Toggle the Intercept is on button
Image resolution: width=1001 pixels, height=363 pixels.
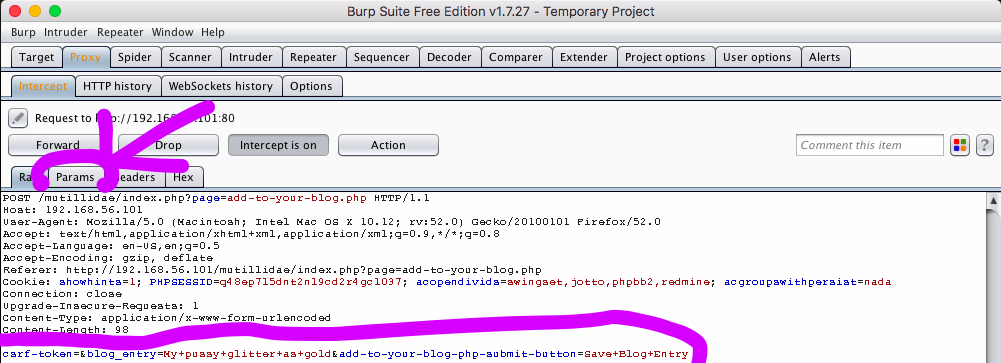click(x=278, y=145)
